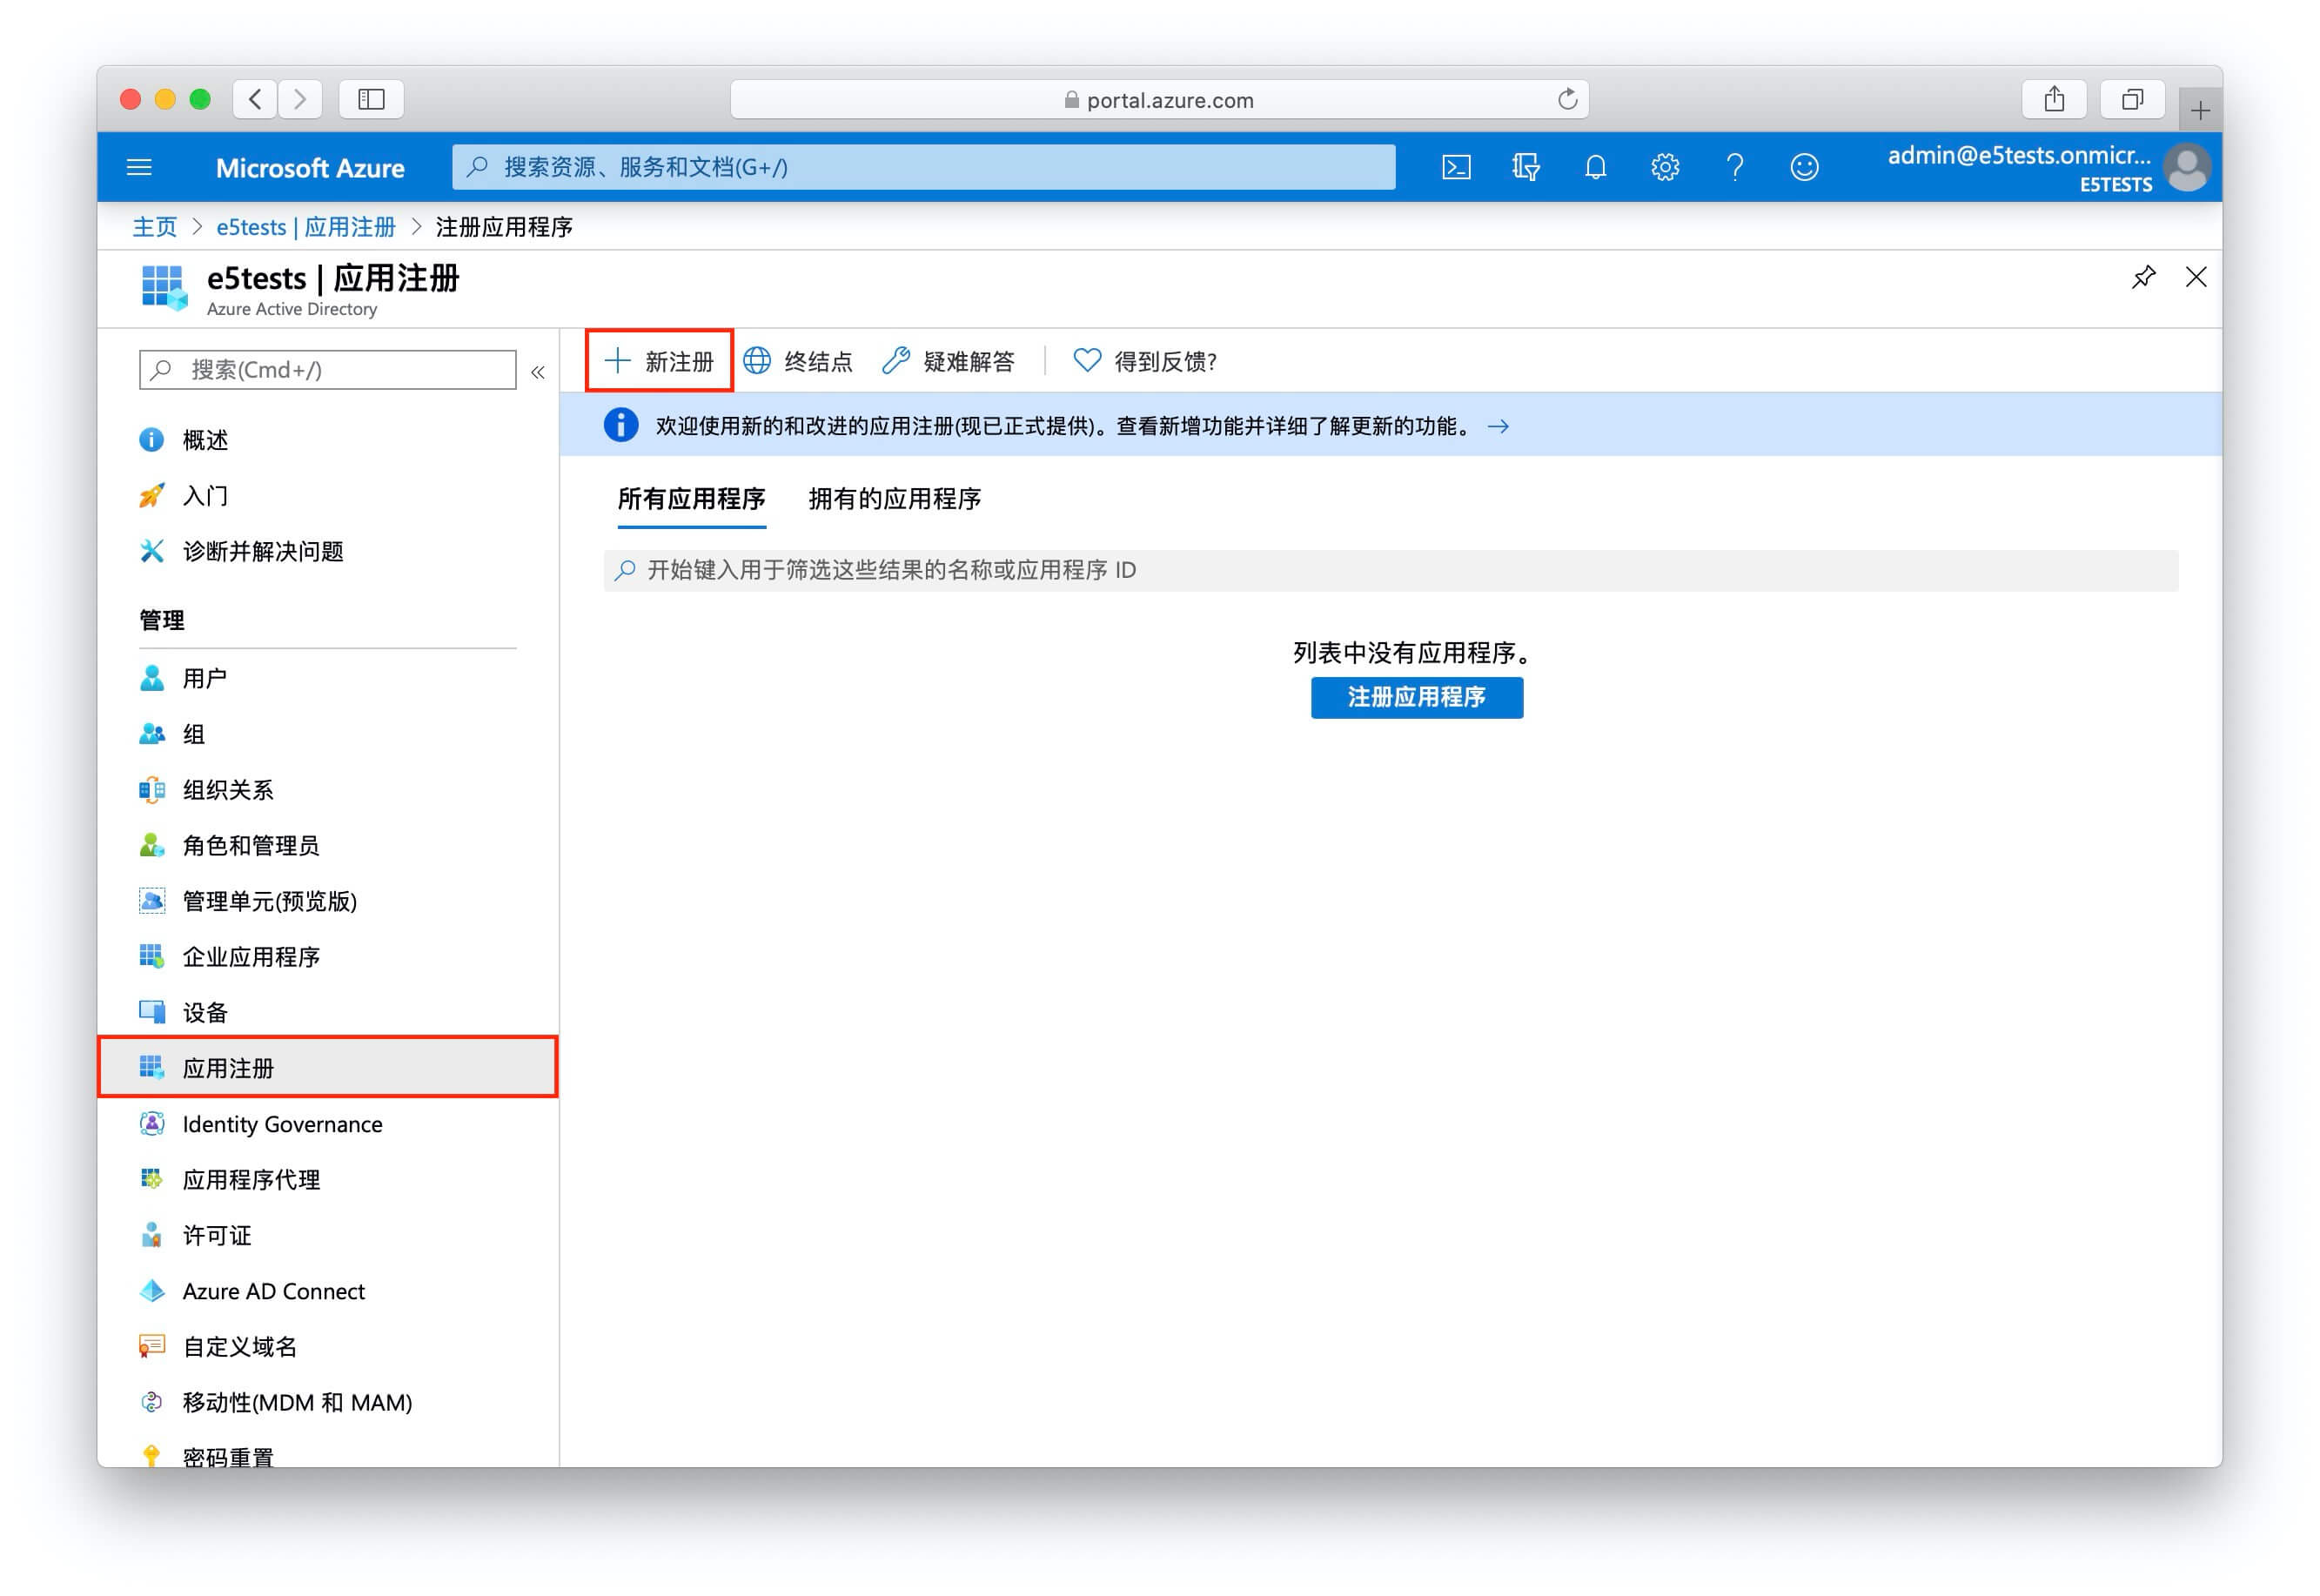2320x1596 pixels.
Task: Open the hamburger portal menu
Action: pos(139,167)
